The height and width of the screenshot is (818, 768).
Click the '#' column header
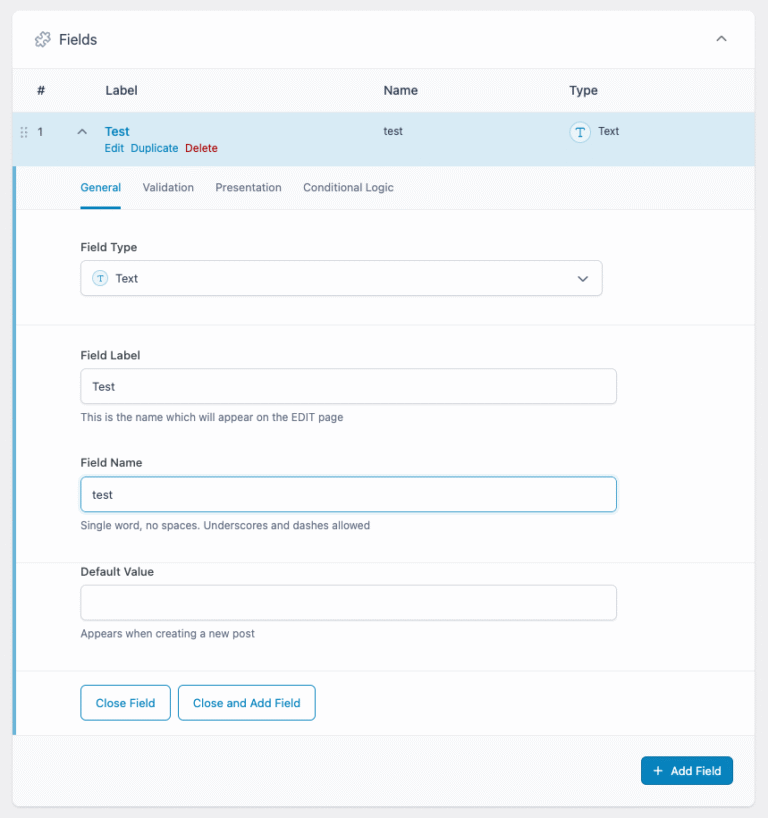point(41,90)
